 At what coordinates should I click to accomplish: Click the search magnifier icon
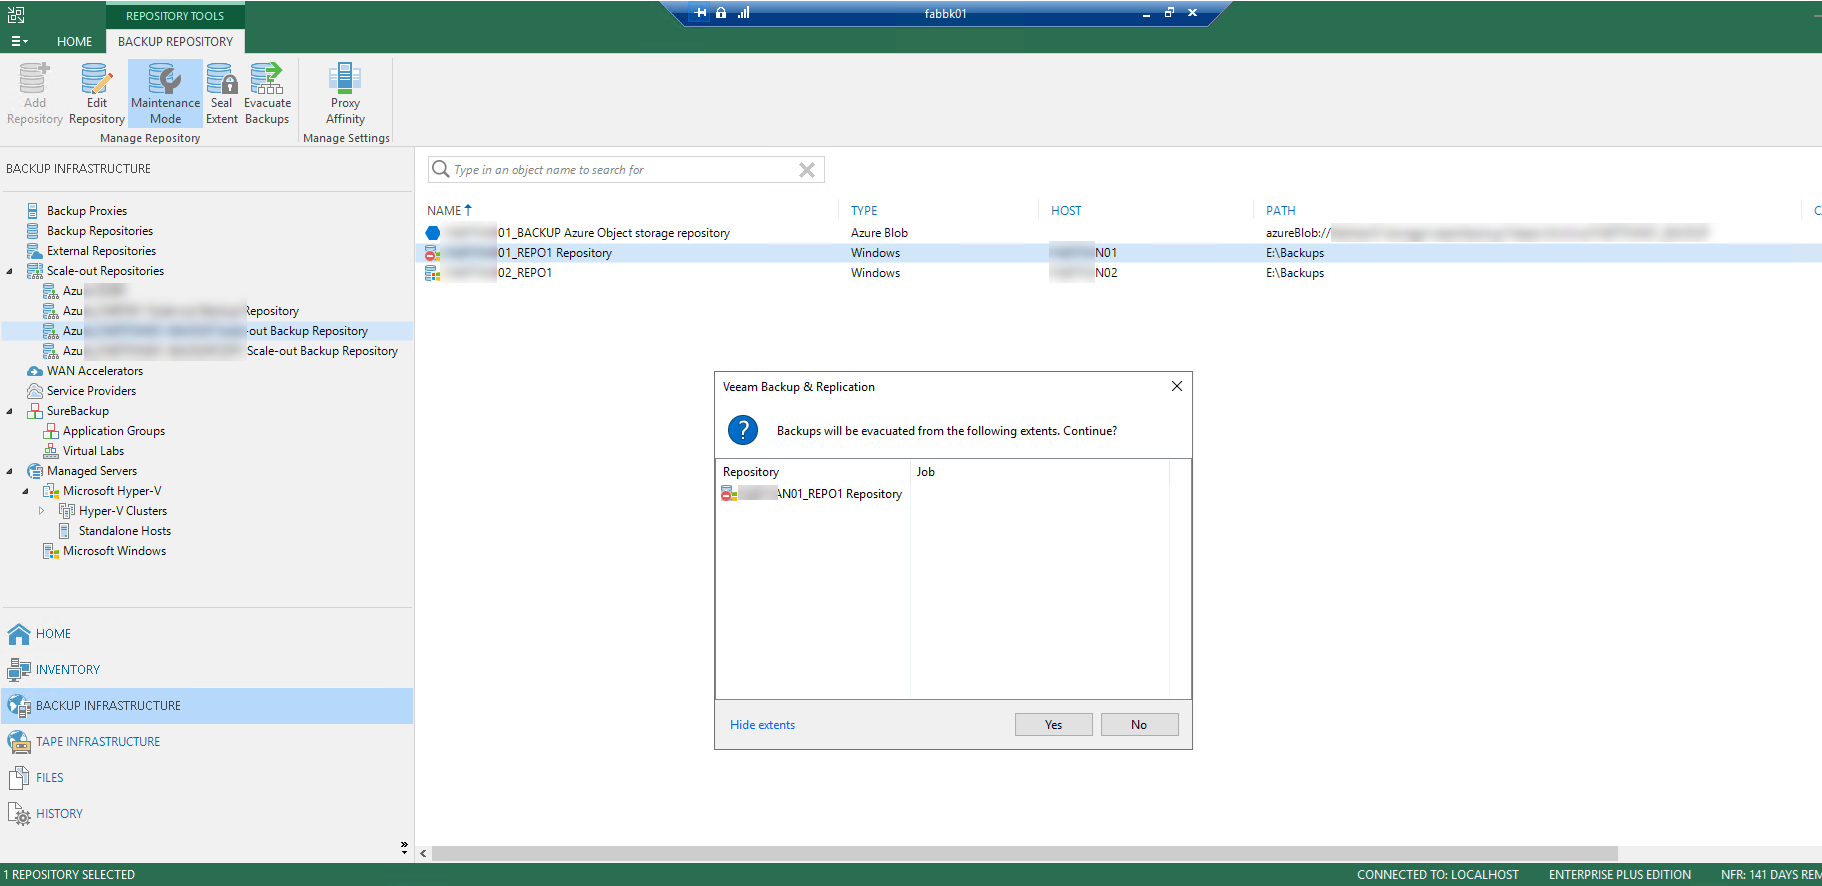click(440, 169)
